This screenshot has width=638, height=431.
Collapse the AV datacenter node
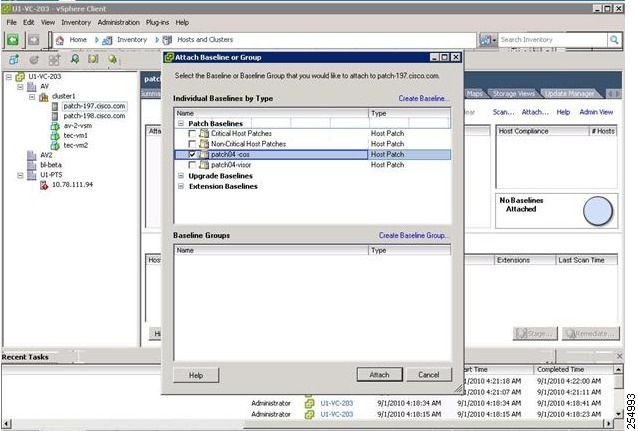[x=20, y=87]
